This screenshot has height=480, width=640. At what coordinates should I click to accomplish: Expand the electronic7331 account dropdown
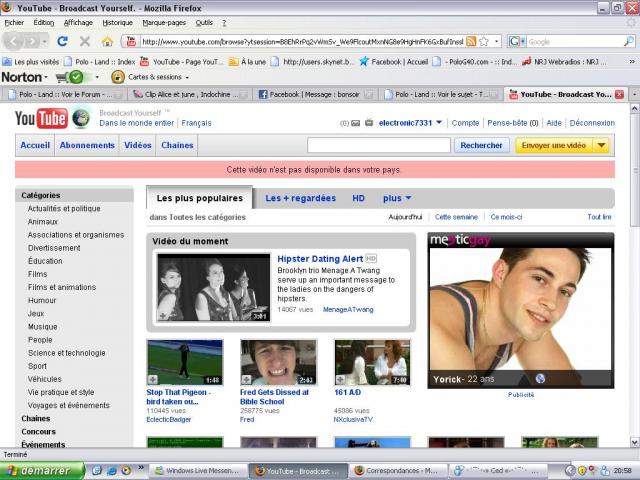point(439,122)
